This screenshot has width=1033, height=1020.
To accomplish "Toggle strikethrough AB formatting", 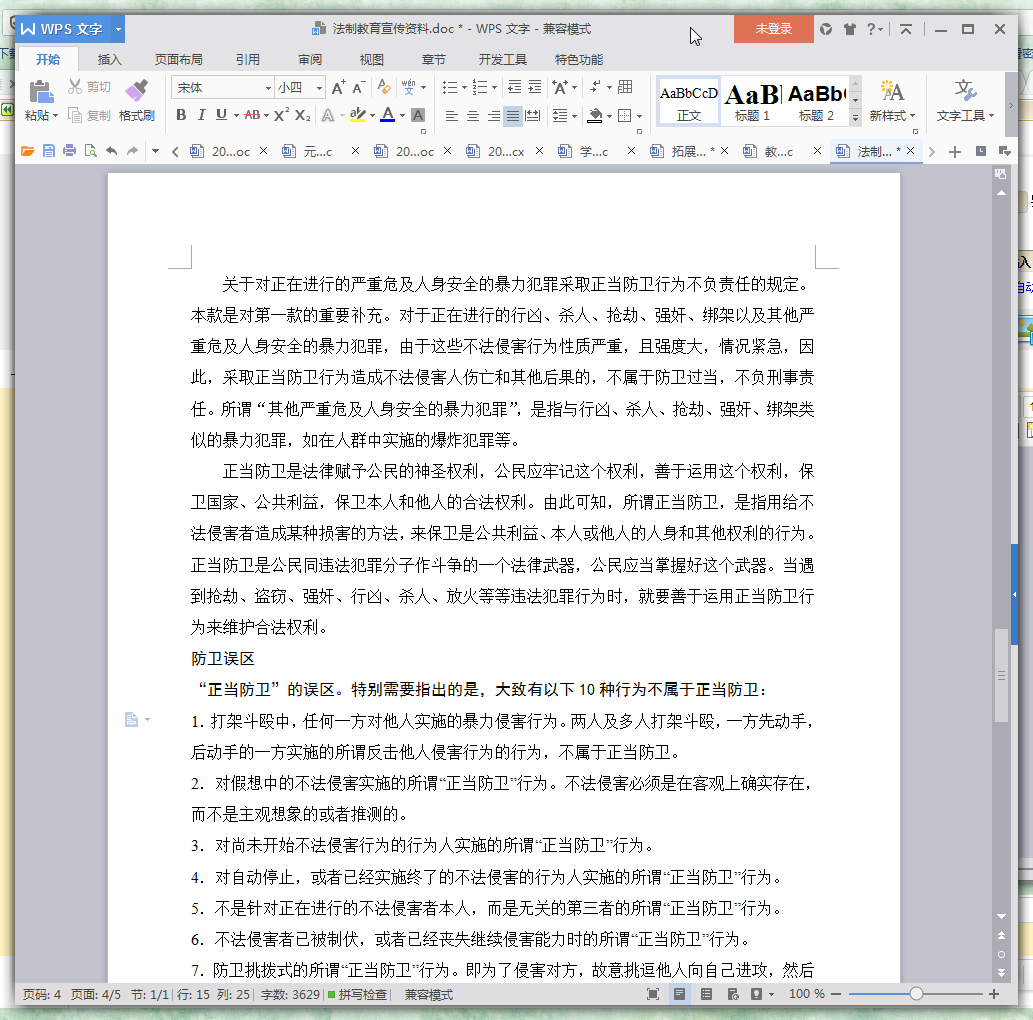I will pyautogui.click(x=252, y=115).
